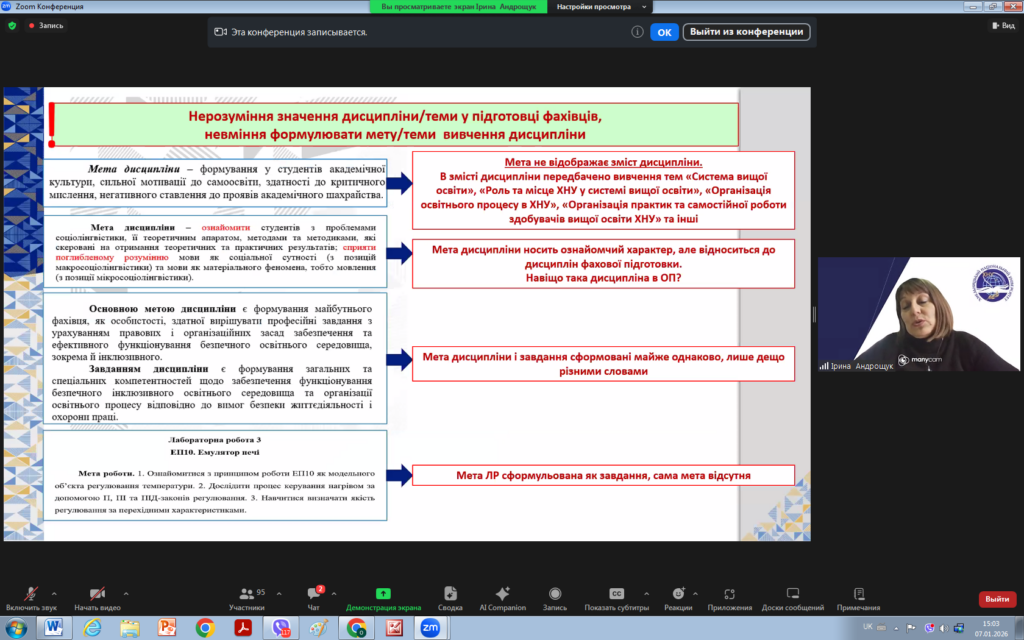Image resolution: width=1024 pixels, height=640 pixels.
Task: Click Выйти из конференции button in banner
Action: click(746, 32)
